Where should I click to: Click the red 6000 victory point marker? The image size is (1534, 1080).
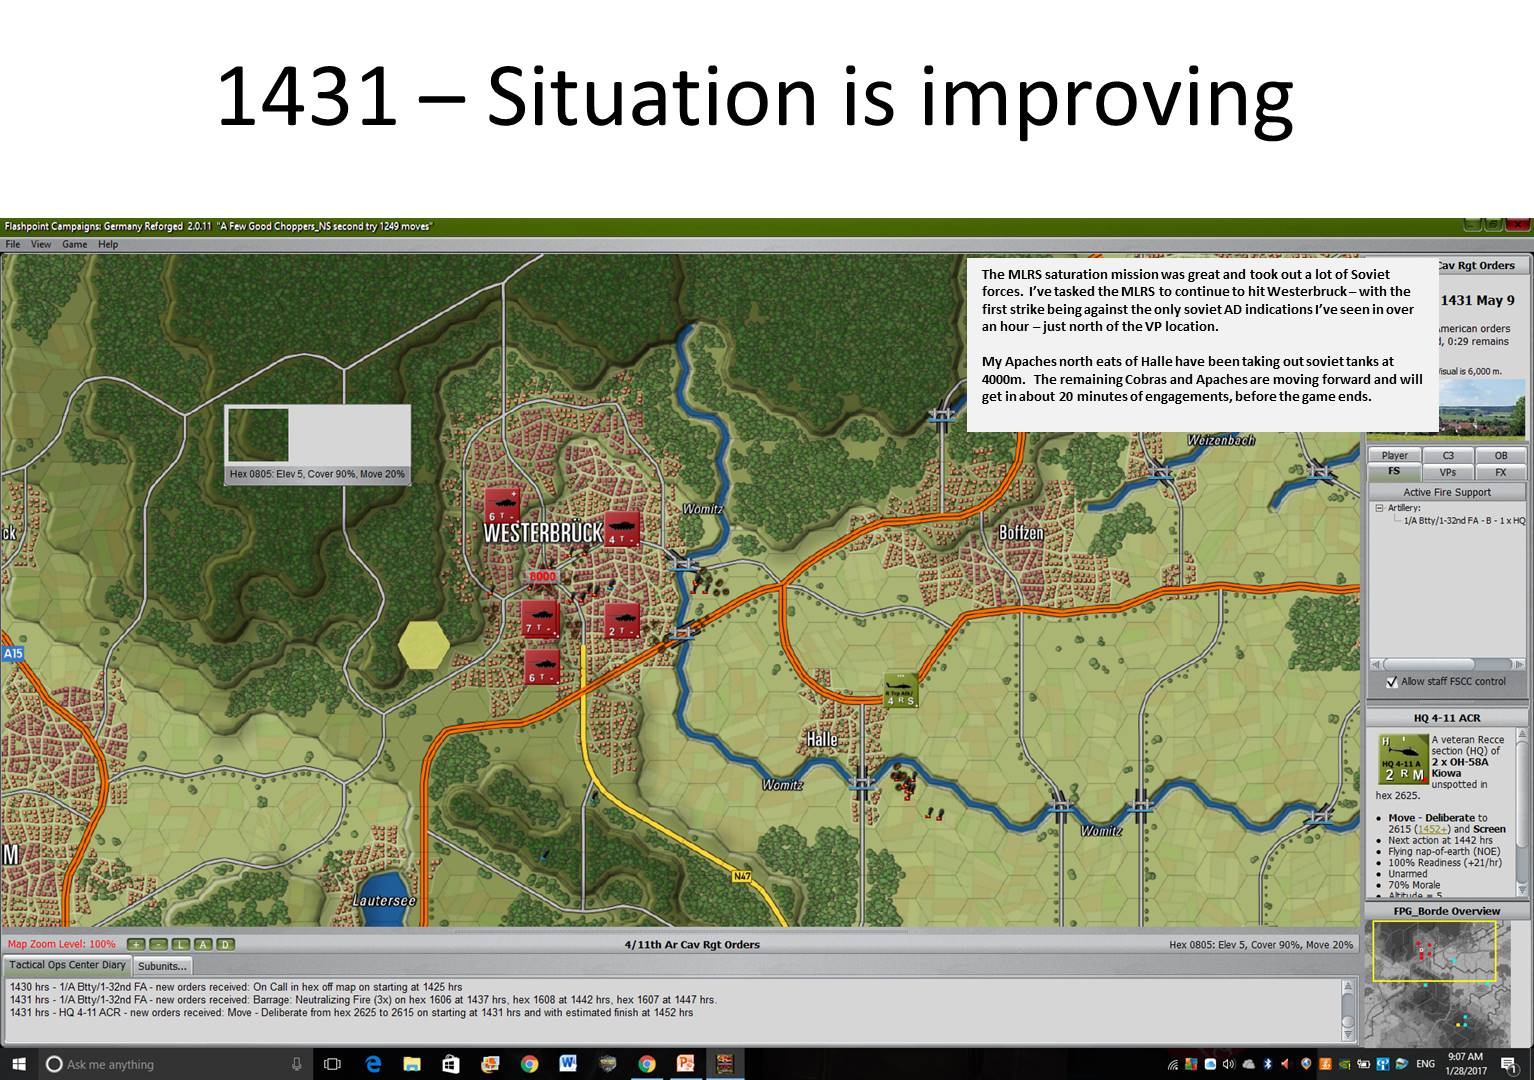pos(542,577)
